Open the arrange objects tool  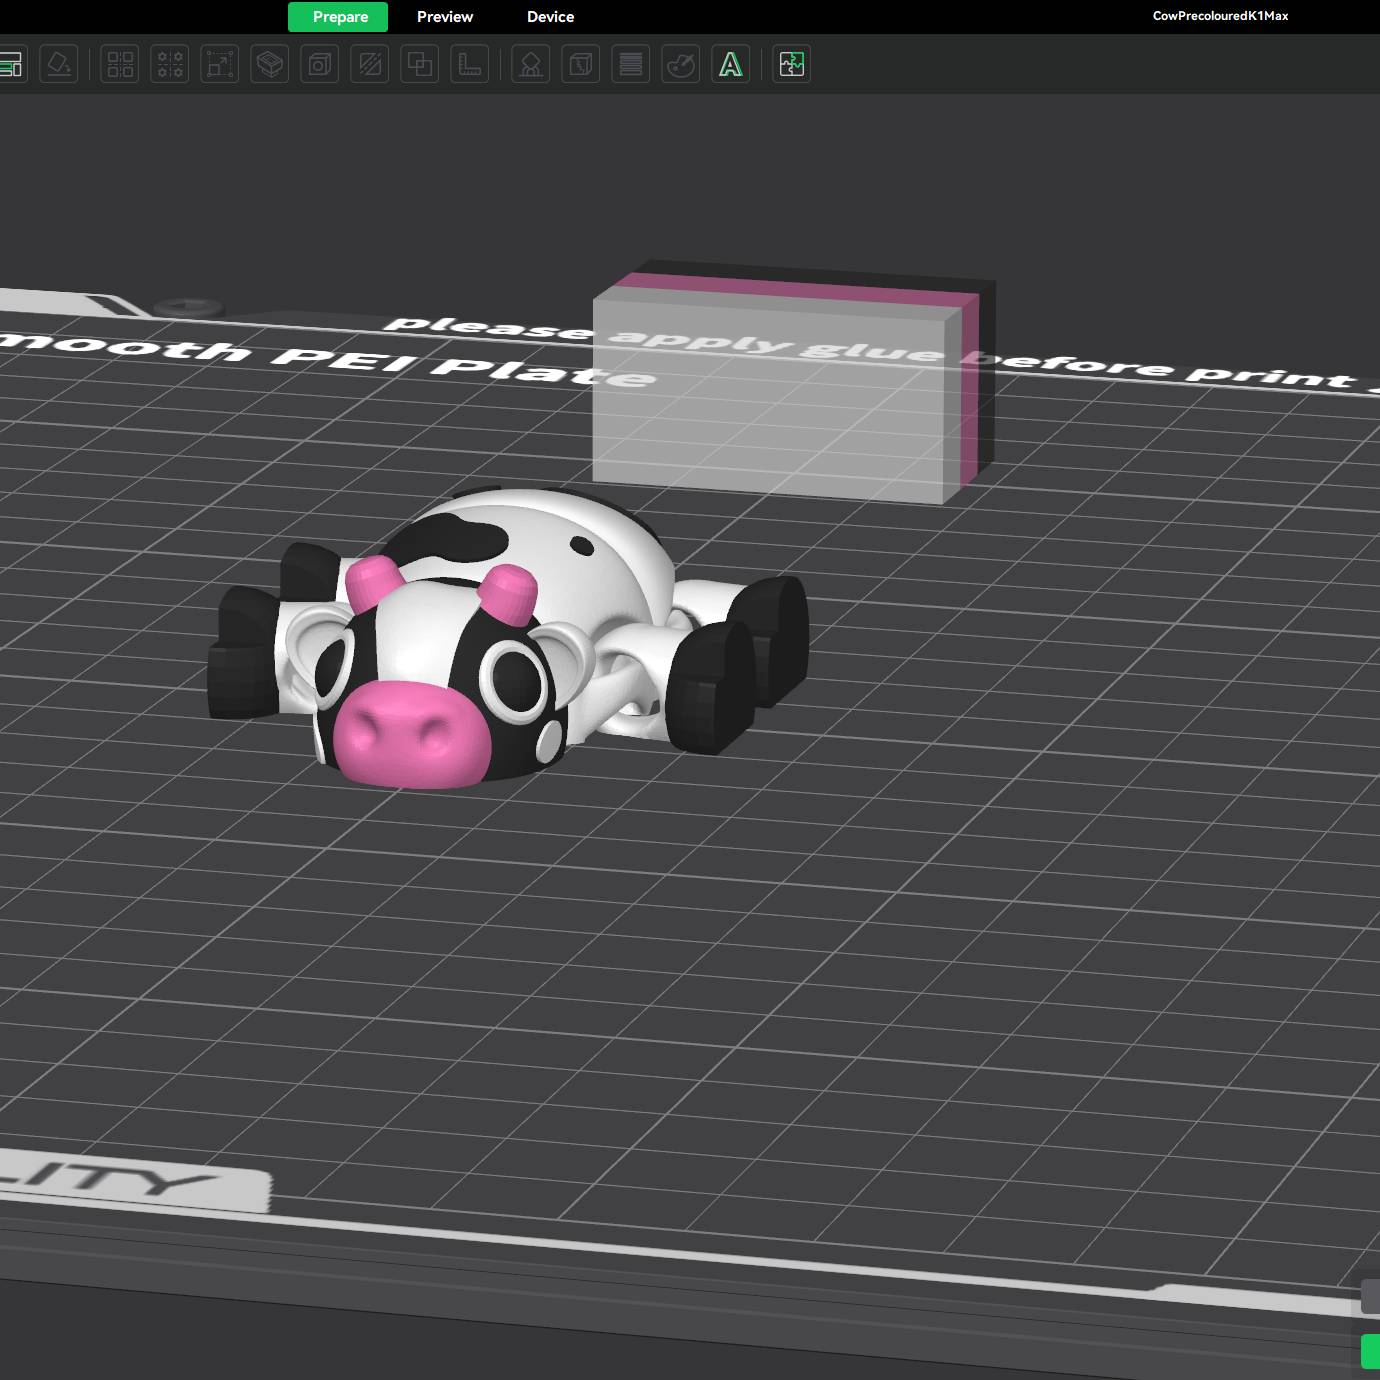(x=119, y=64)
